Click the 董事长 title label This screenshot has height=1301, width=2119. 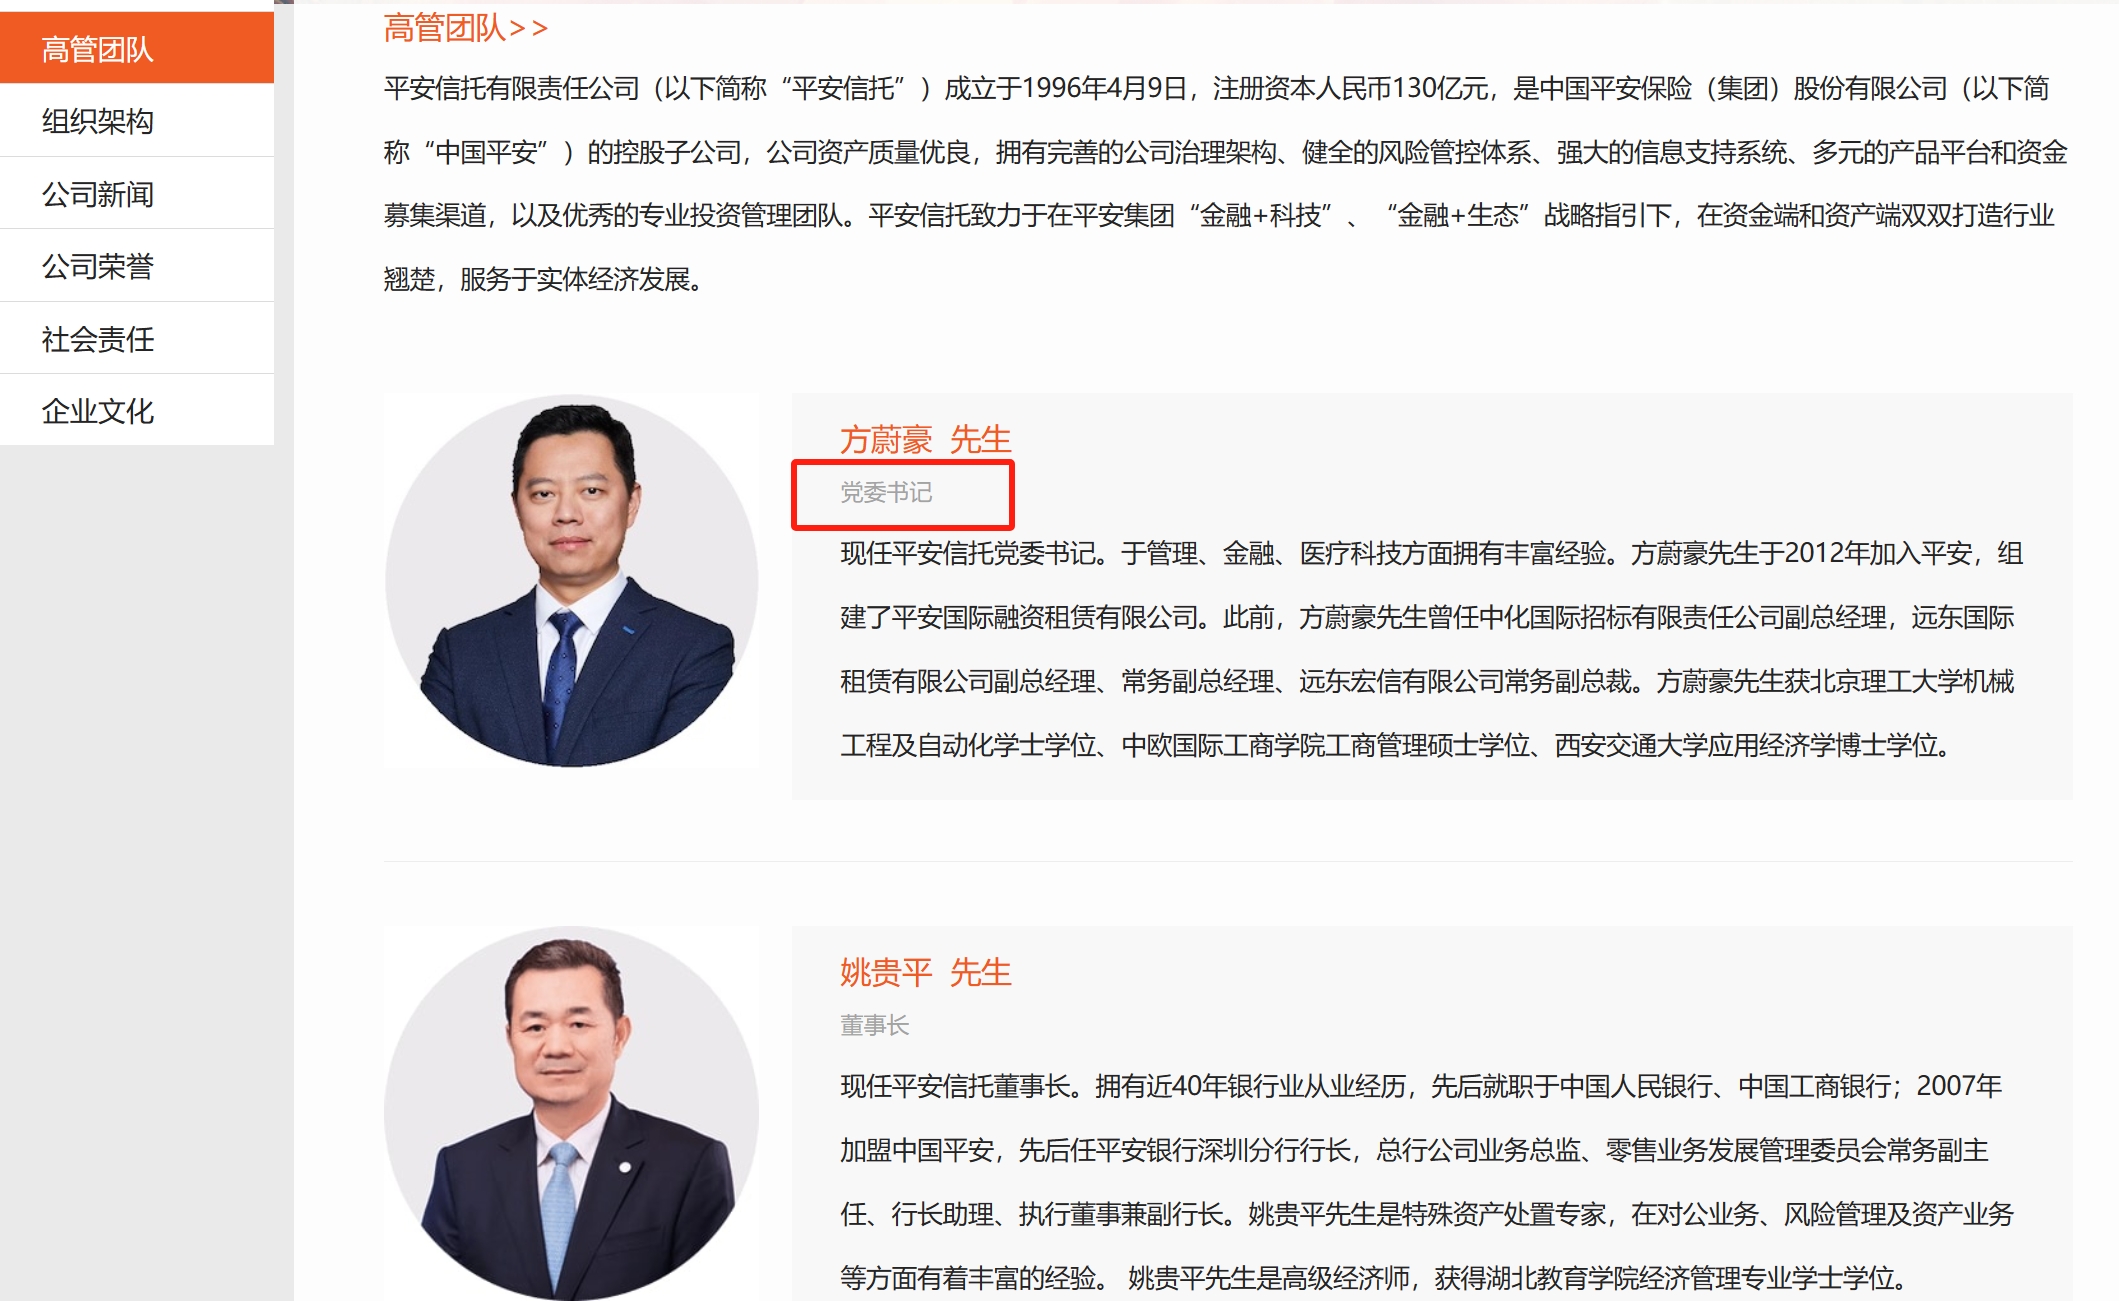pyautogui.click(x=875, y=1025)
